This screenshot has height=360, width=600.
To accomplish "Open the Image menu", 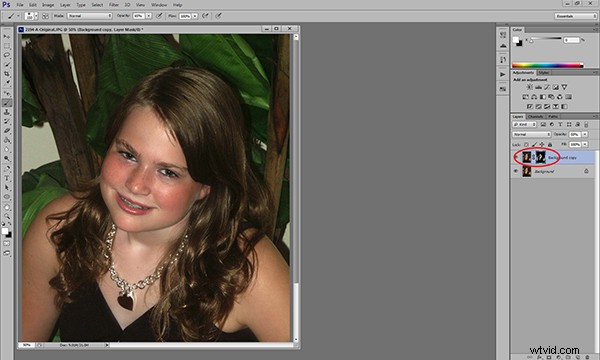I will click(x=48, y=5).
